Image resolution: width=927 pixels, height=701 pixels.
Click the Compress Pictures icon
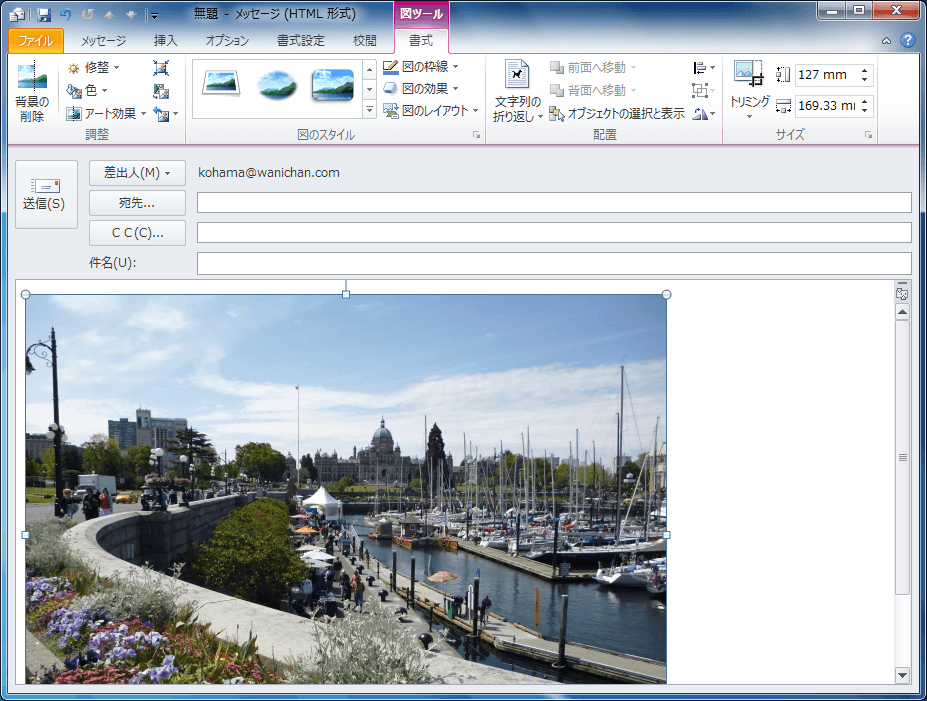coord(161,68)
